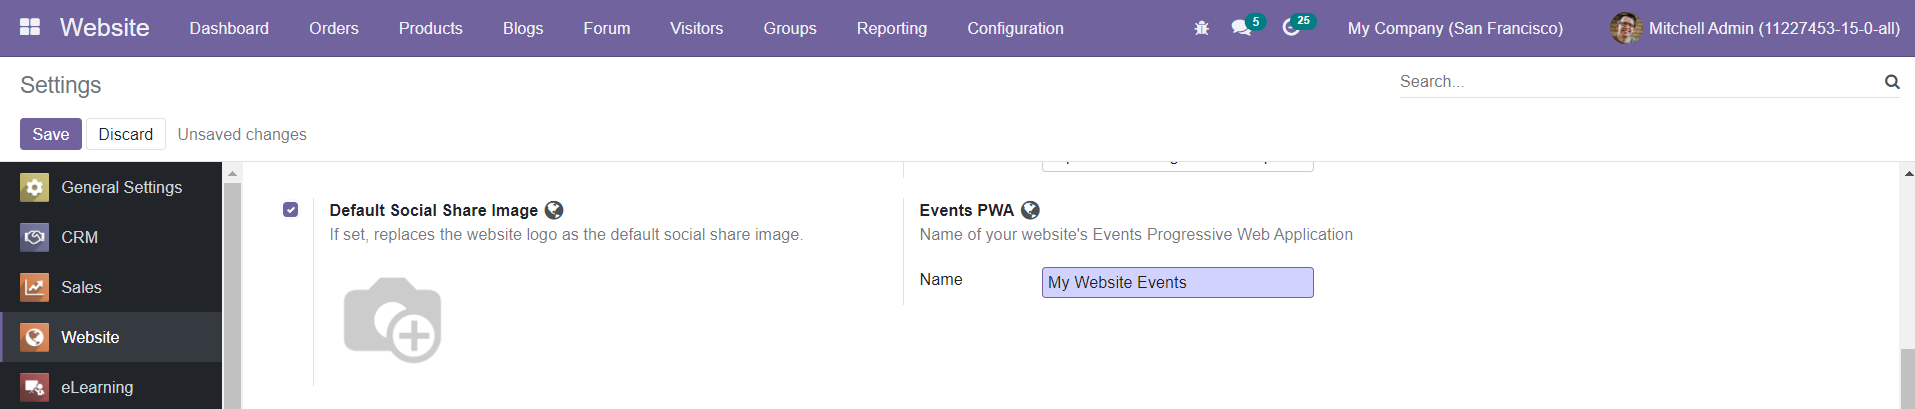Select CRM settings tab label
Image resolution: width=1915 pixels, height=409 pixels.
pos(80,237)
